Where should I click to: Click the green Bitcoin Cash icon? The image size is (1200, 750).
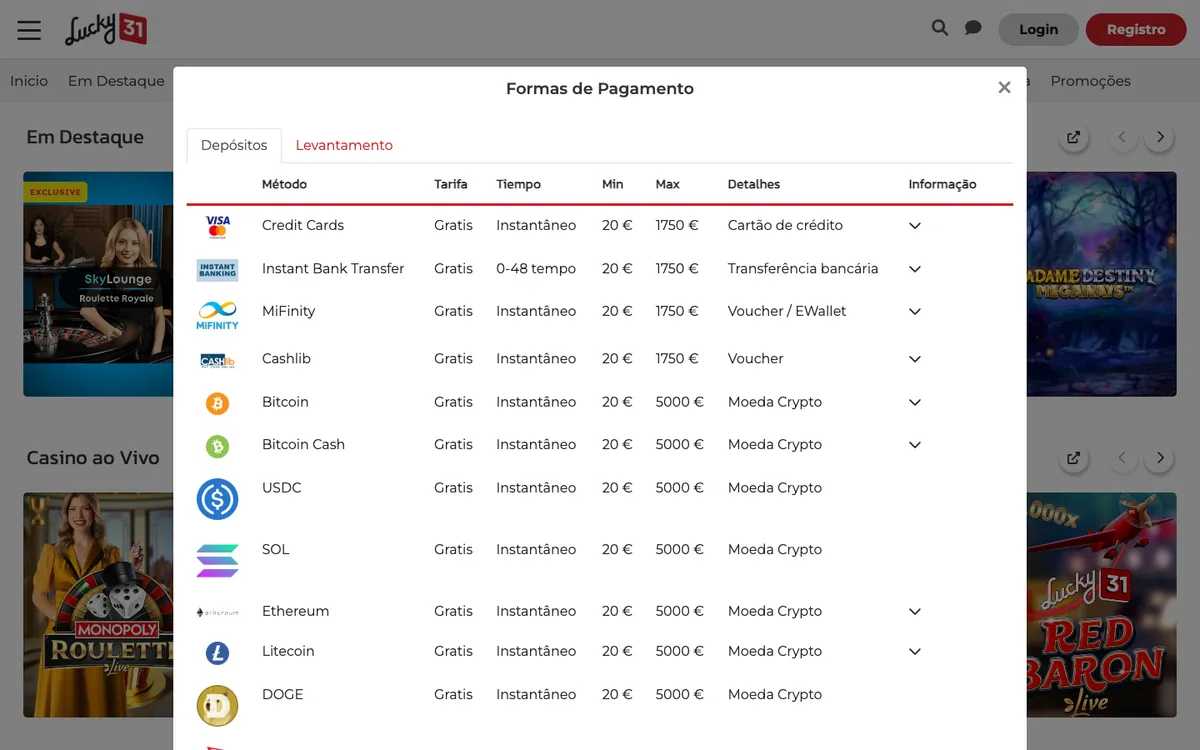click(x=217, y=446)
